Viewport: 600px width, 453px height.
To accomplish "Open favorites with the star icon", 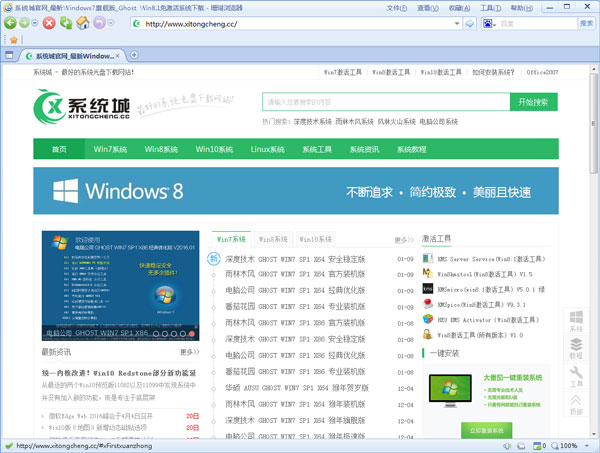I will click(x=14, y=40).
